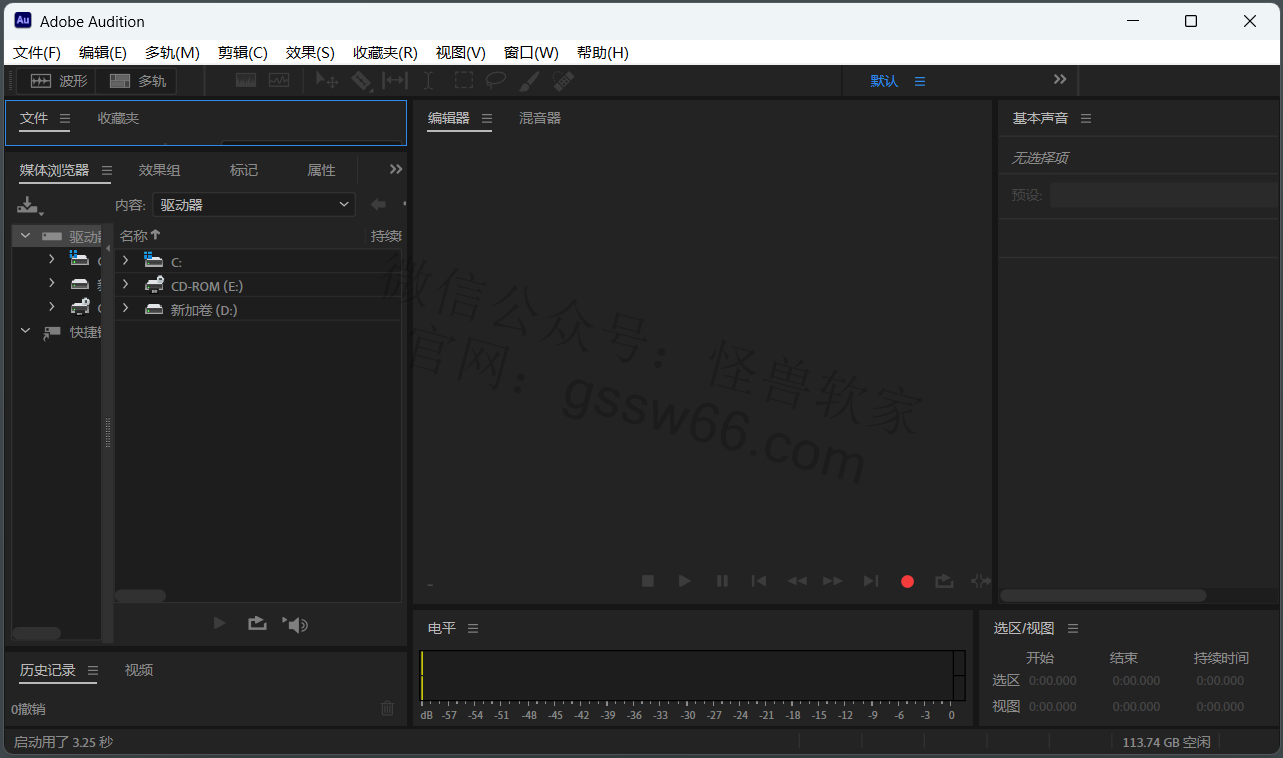Open the 基本声音 panel menu icon

pyautogui.click(x=1086, y=118)
